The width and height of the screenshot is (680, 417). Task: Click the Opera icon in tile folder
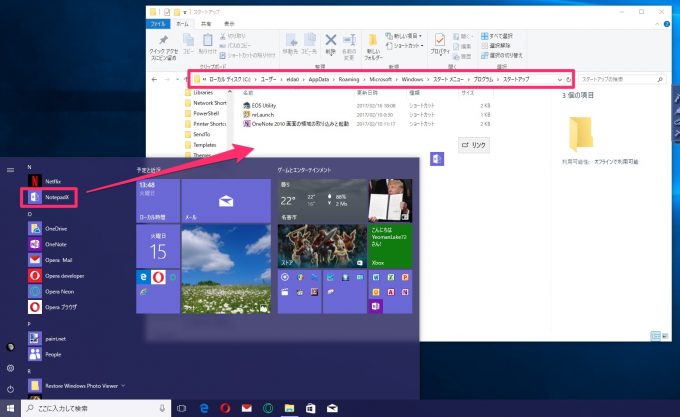click(x=158, y=277)
